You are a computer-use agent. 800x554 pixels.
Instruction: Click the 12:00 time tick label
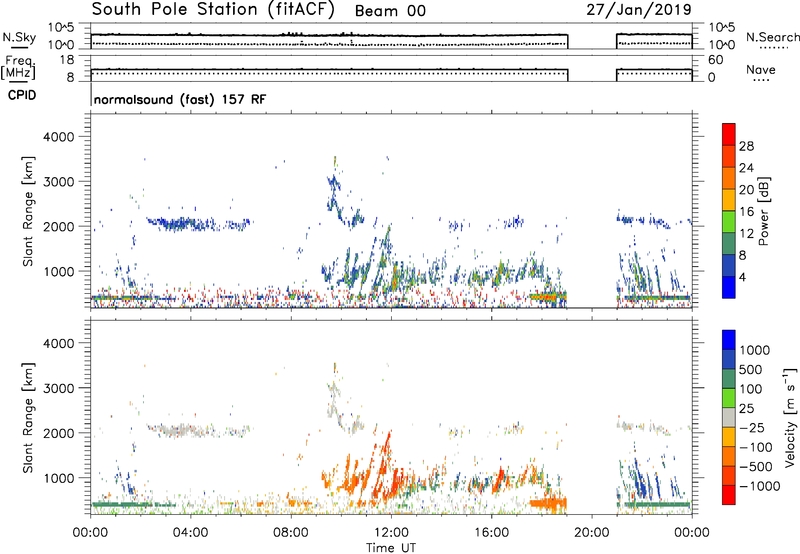click(x=391, y=533)
